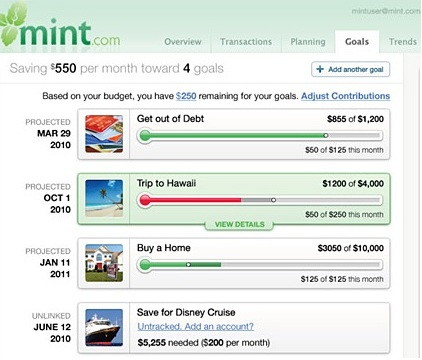Click the Buy a Home progress slider marker
The height and width of the screenshot is (360, 422).
(x=188, y=265)
